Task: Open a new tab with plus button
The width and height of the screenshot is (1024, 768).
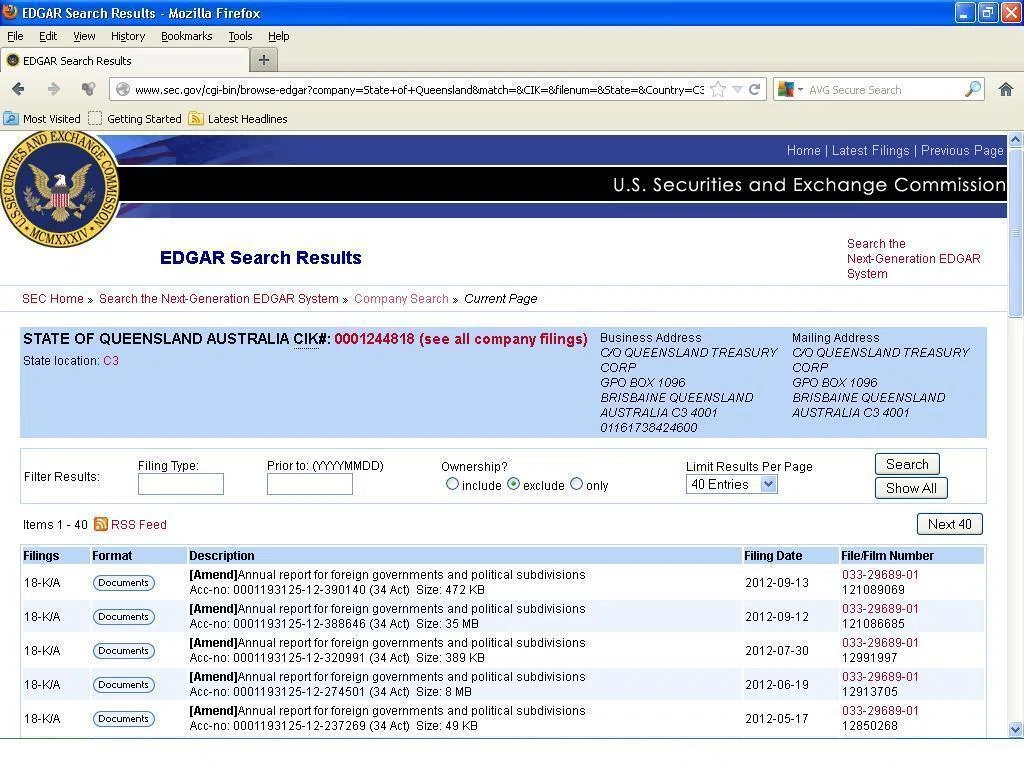Action: 264,60
